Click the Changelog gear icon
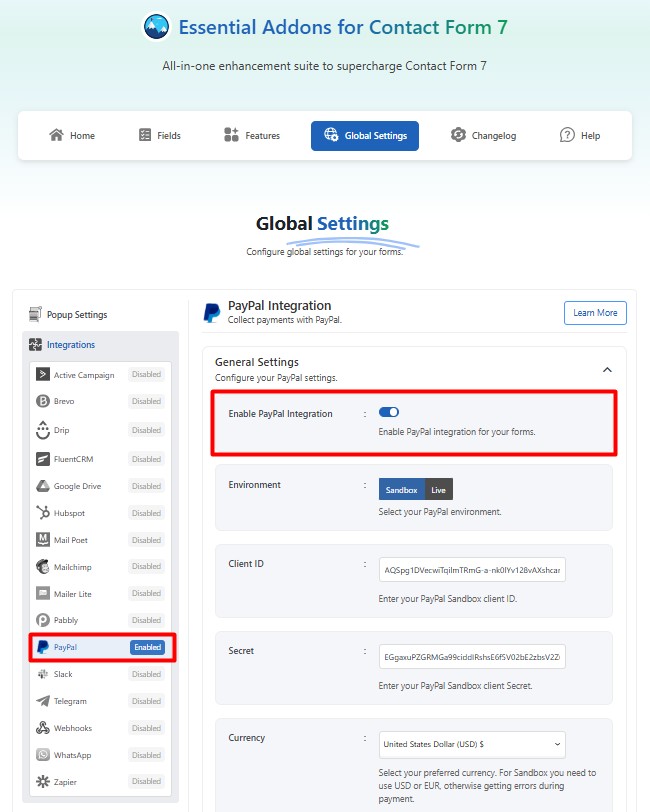The image size is (650, 812). pyautogui.click(x=458, y=135)
